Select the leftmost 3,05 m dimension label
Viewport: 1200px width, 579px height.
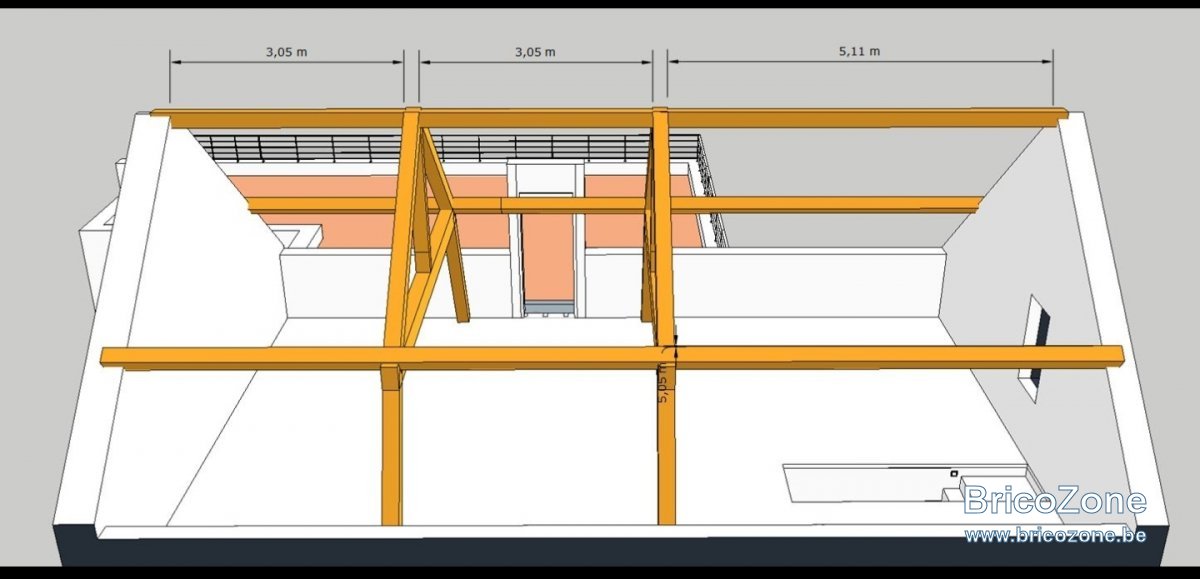[286, 52]
